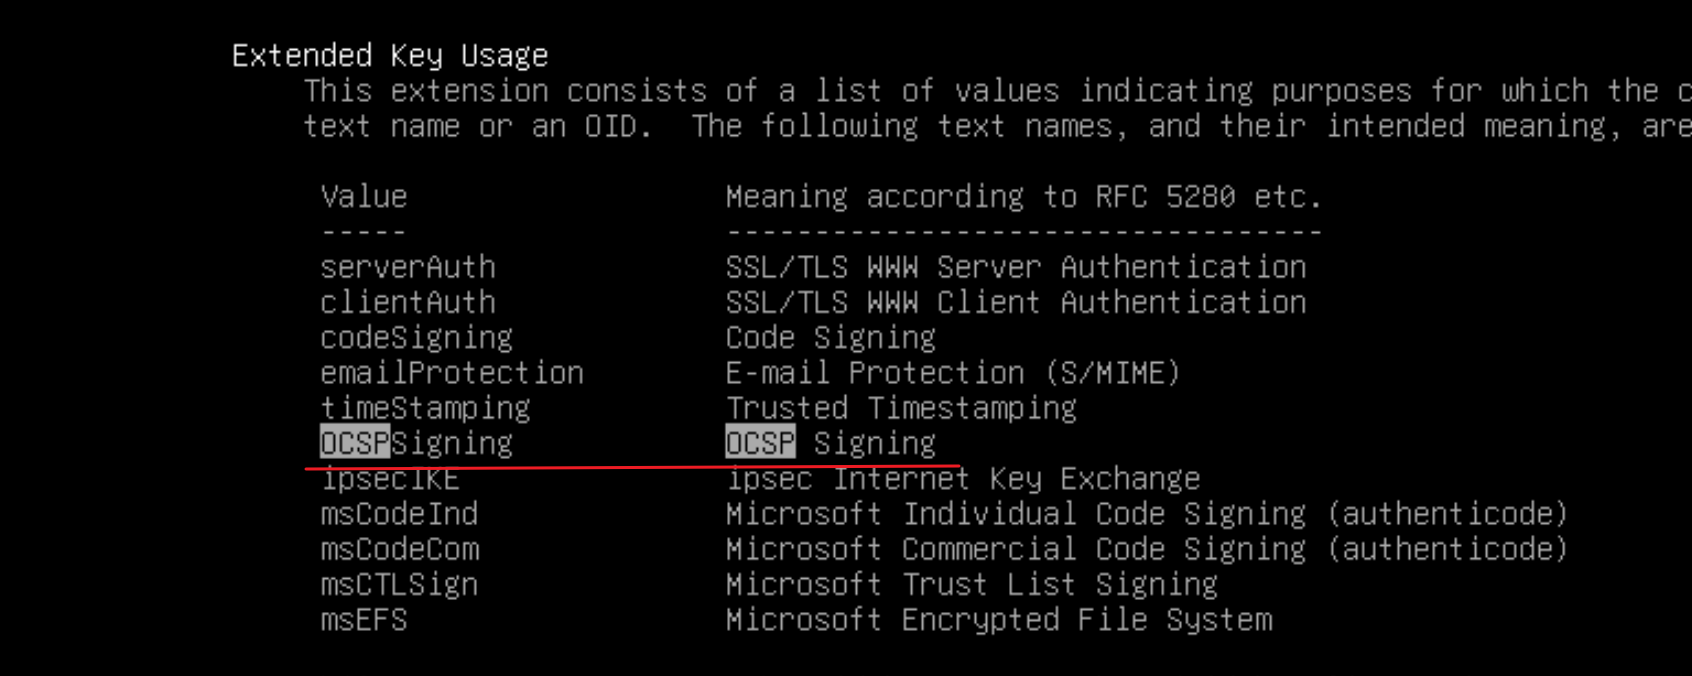Viewport: 1692px width, 676px height.
Task: Click the Value column header
Action: click(364, 197)
